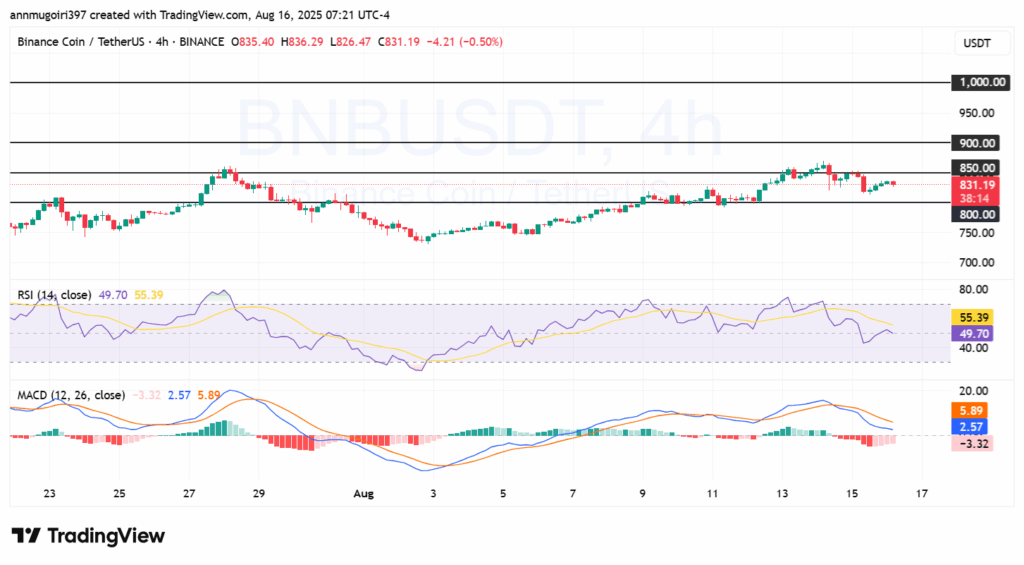Click the 750.00 price axis value

click(976, 233)
